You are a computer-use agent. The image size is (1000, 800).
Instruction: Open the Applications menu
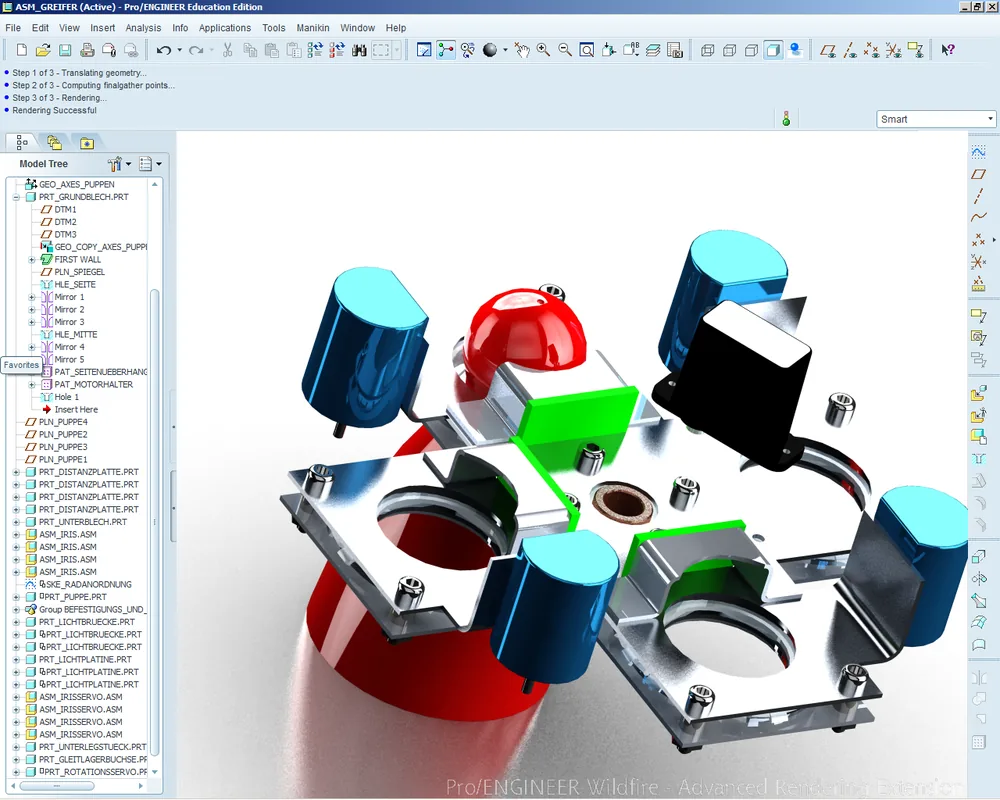pos(224,28)
